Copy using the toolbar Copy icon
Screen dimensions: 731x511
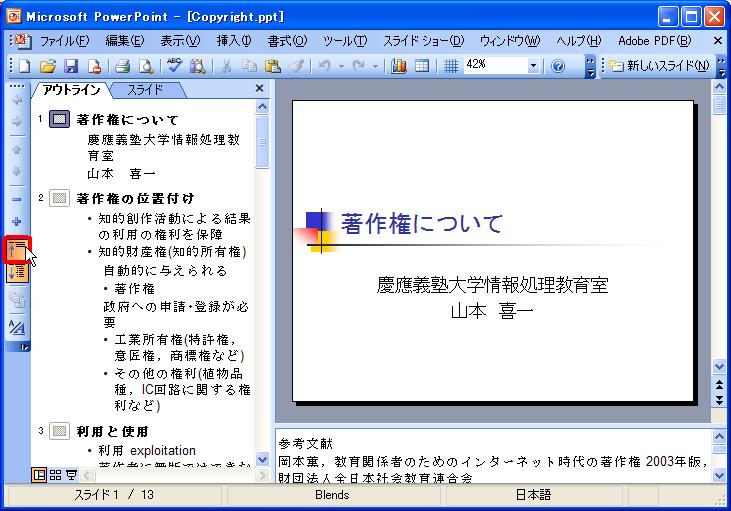249,66
